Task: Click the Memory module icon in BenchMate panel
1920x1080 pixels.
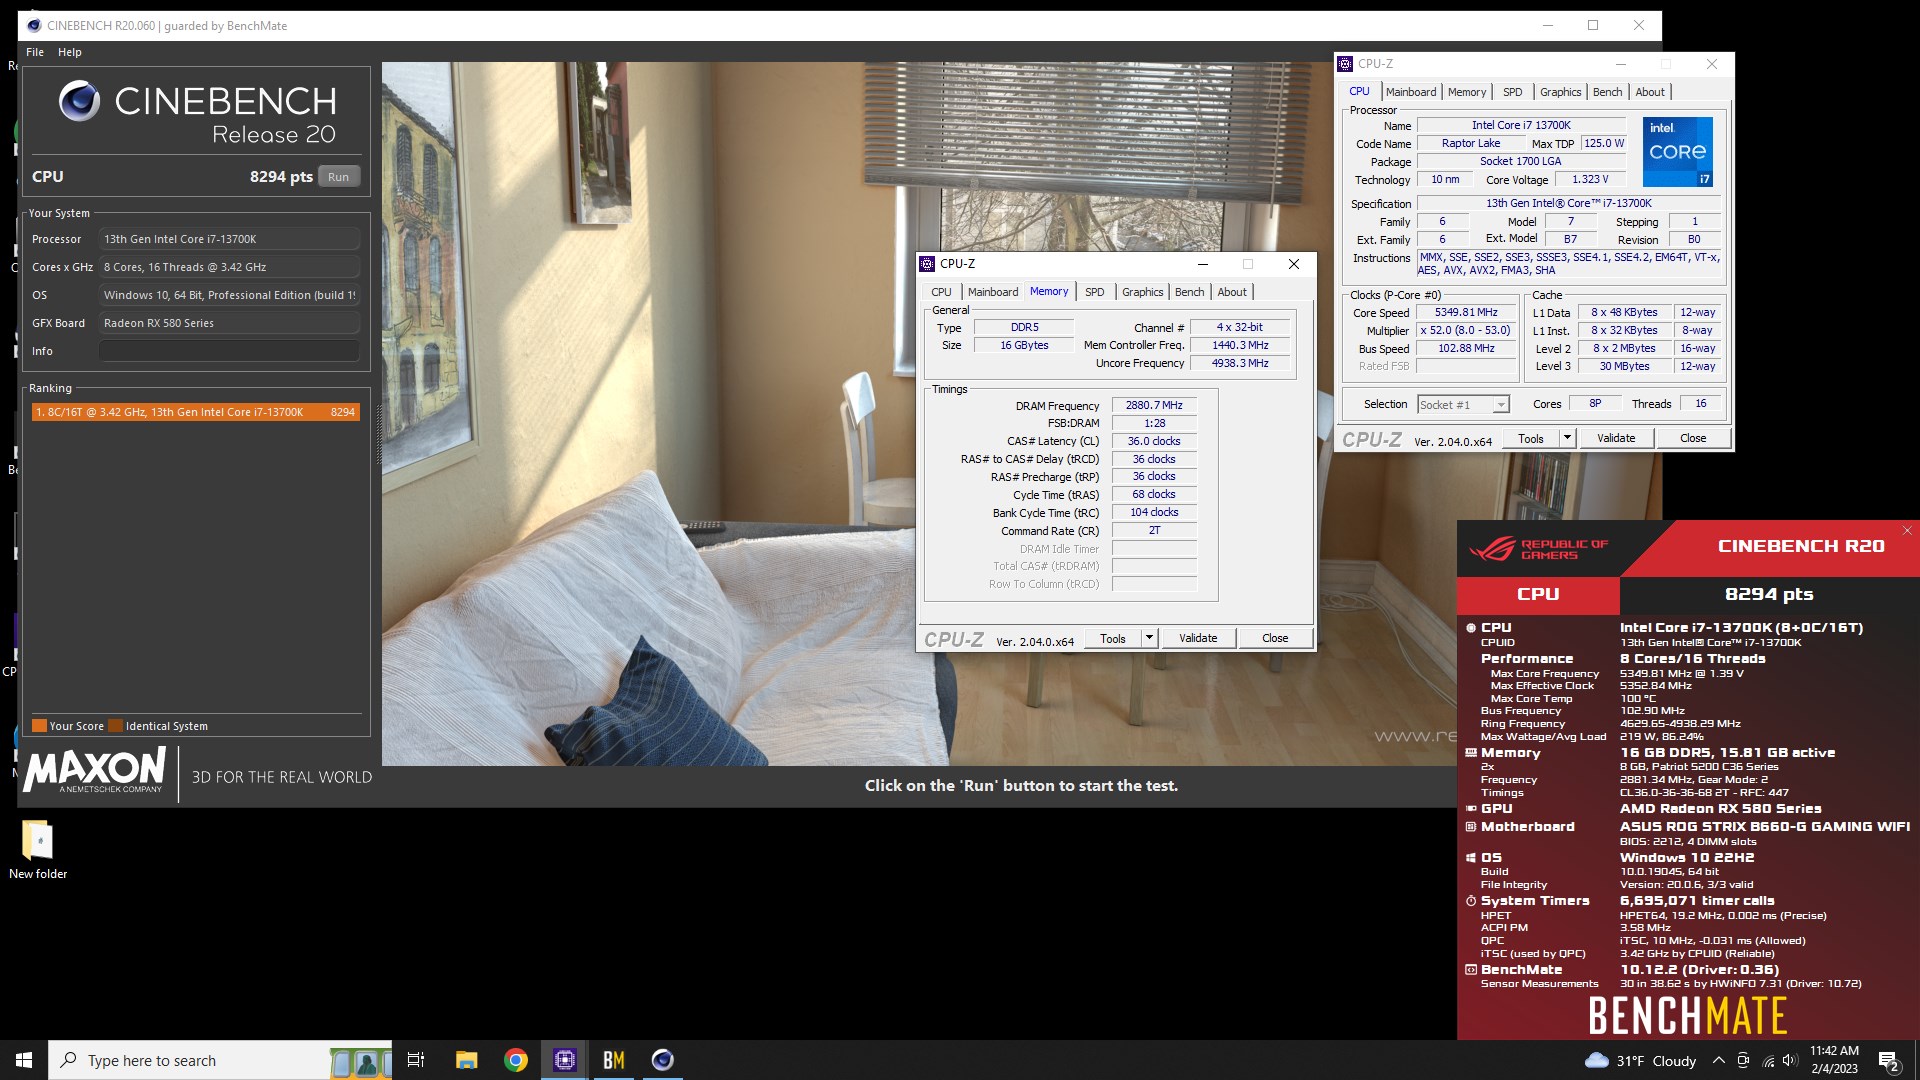Action: pyautogui.click(x=1471, y=753)
